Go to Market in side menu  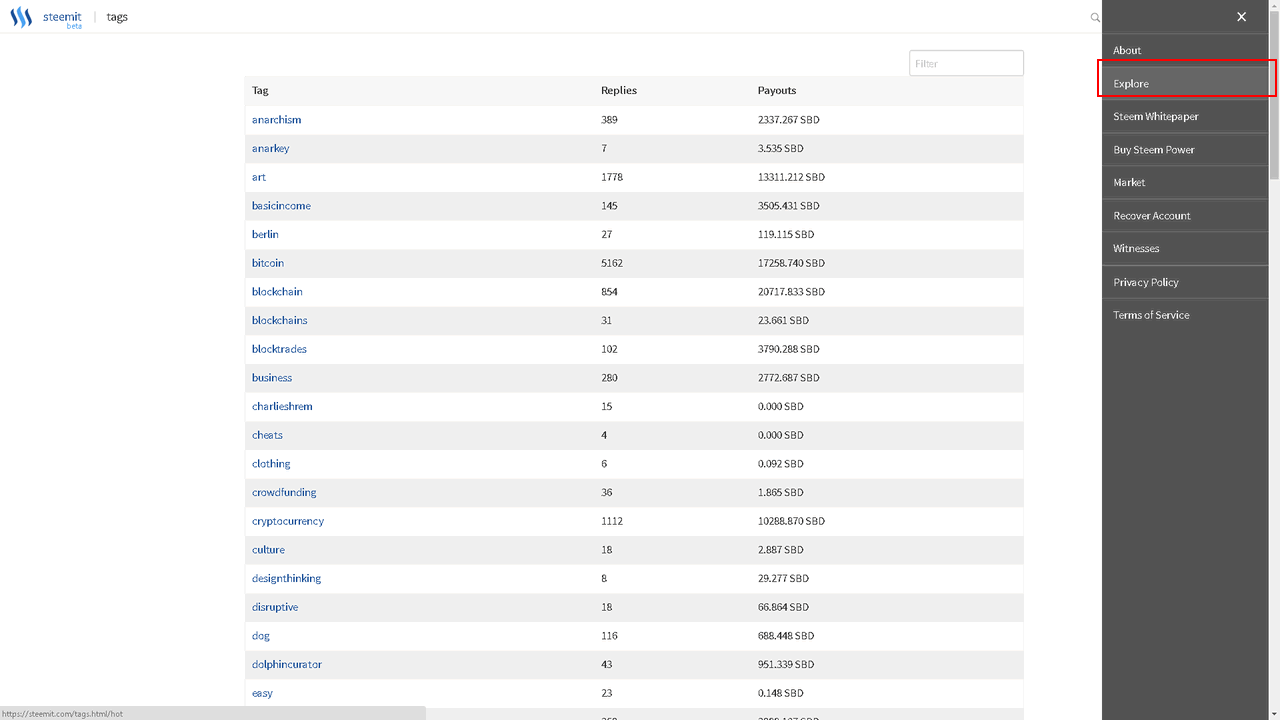click(x=1129, y=183)
